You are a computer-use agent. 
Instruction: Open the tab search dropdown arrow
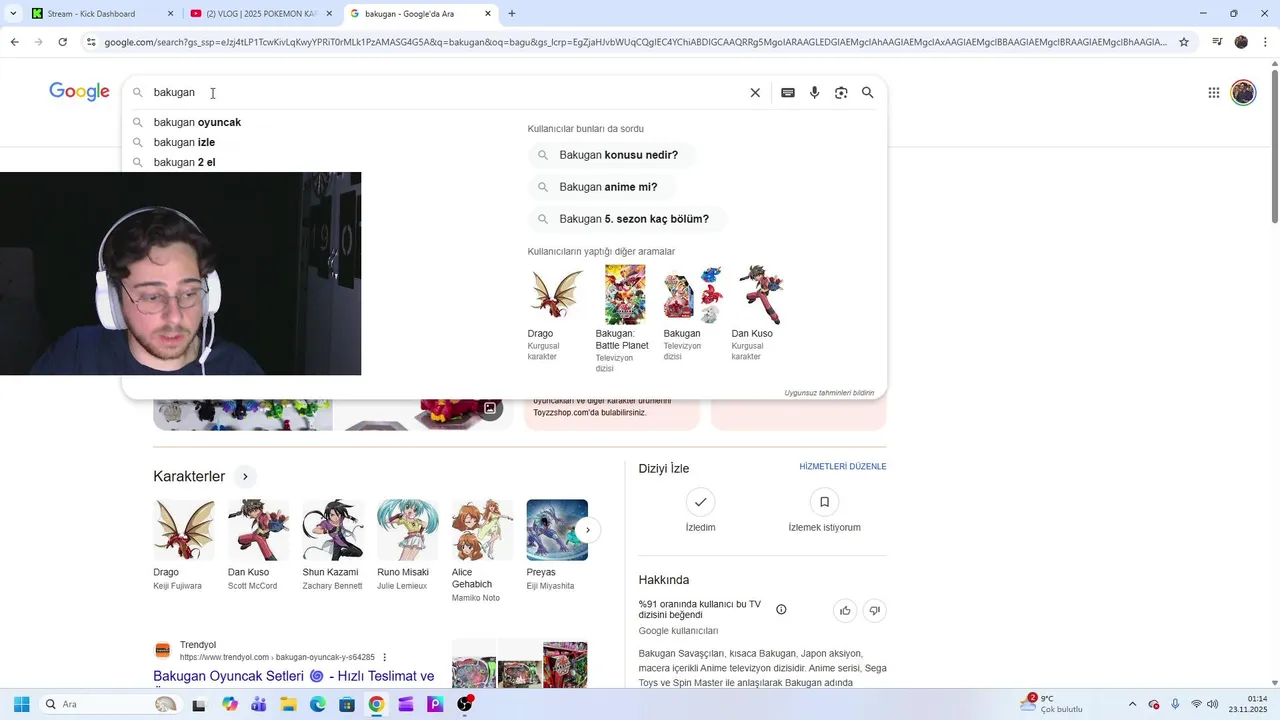[13, 14]
